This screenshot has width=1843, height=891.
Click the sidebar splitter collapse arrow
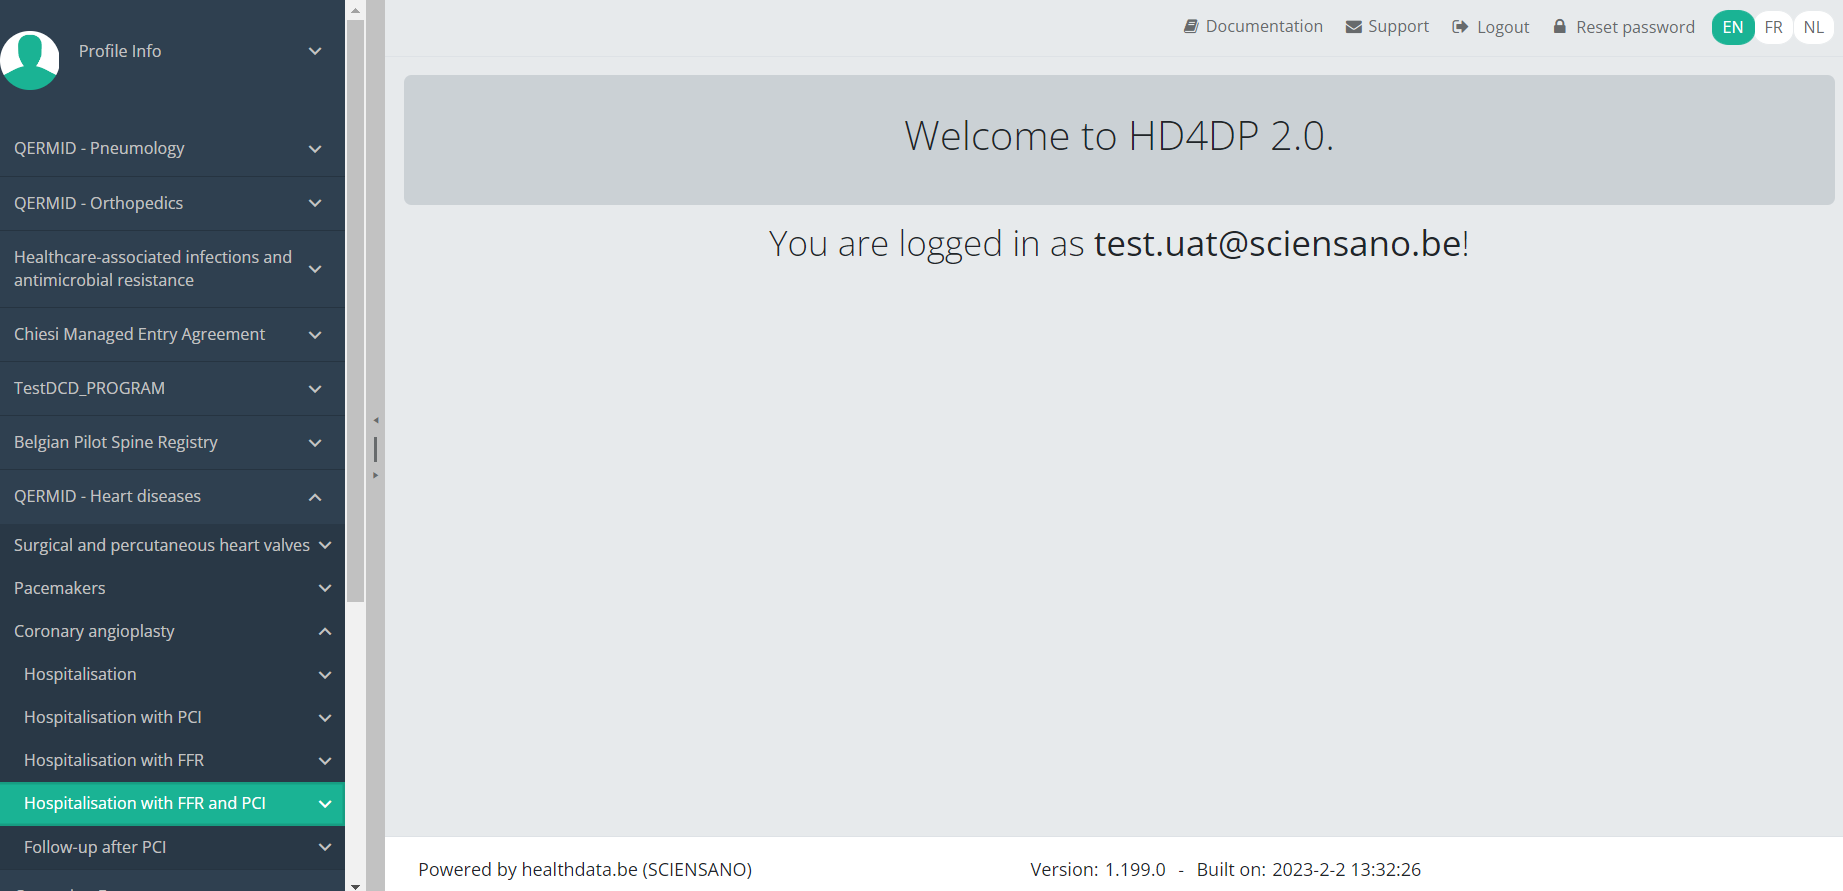pos(376,421)
